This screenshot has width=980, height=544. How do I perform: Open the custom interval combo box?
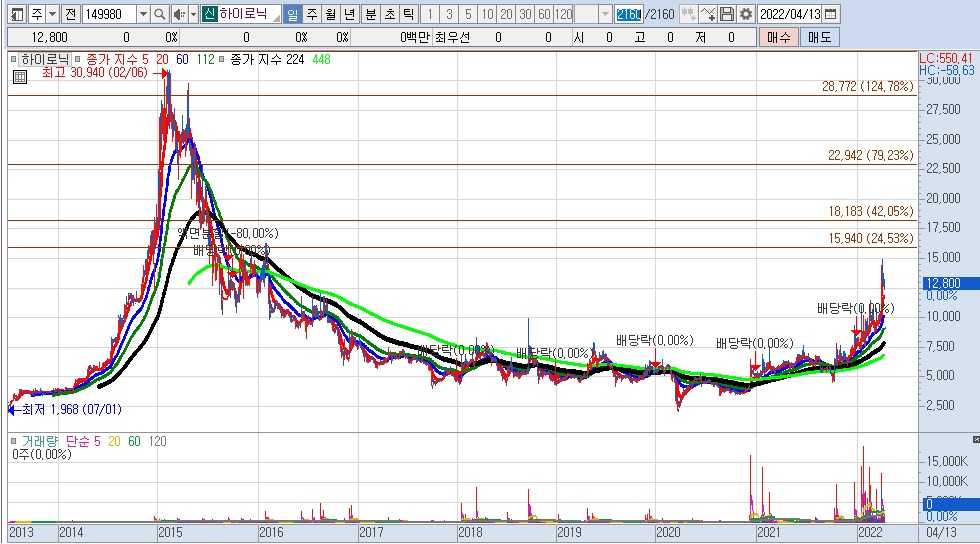pos(593,14)
